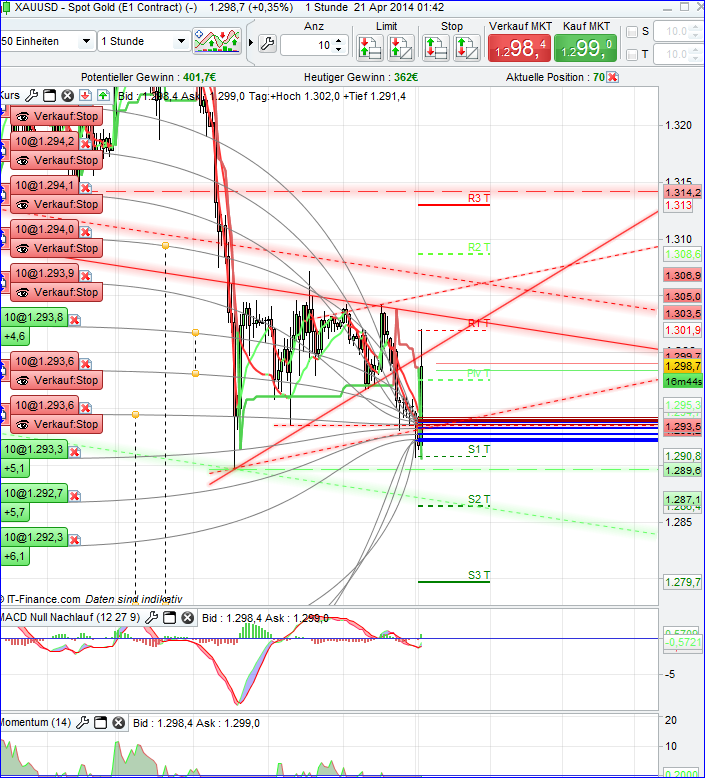Cancel the 10@1.294,1 order via its X
This screenshot has height=778, width=705.
pyautogui.click(x=85, y=188)
